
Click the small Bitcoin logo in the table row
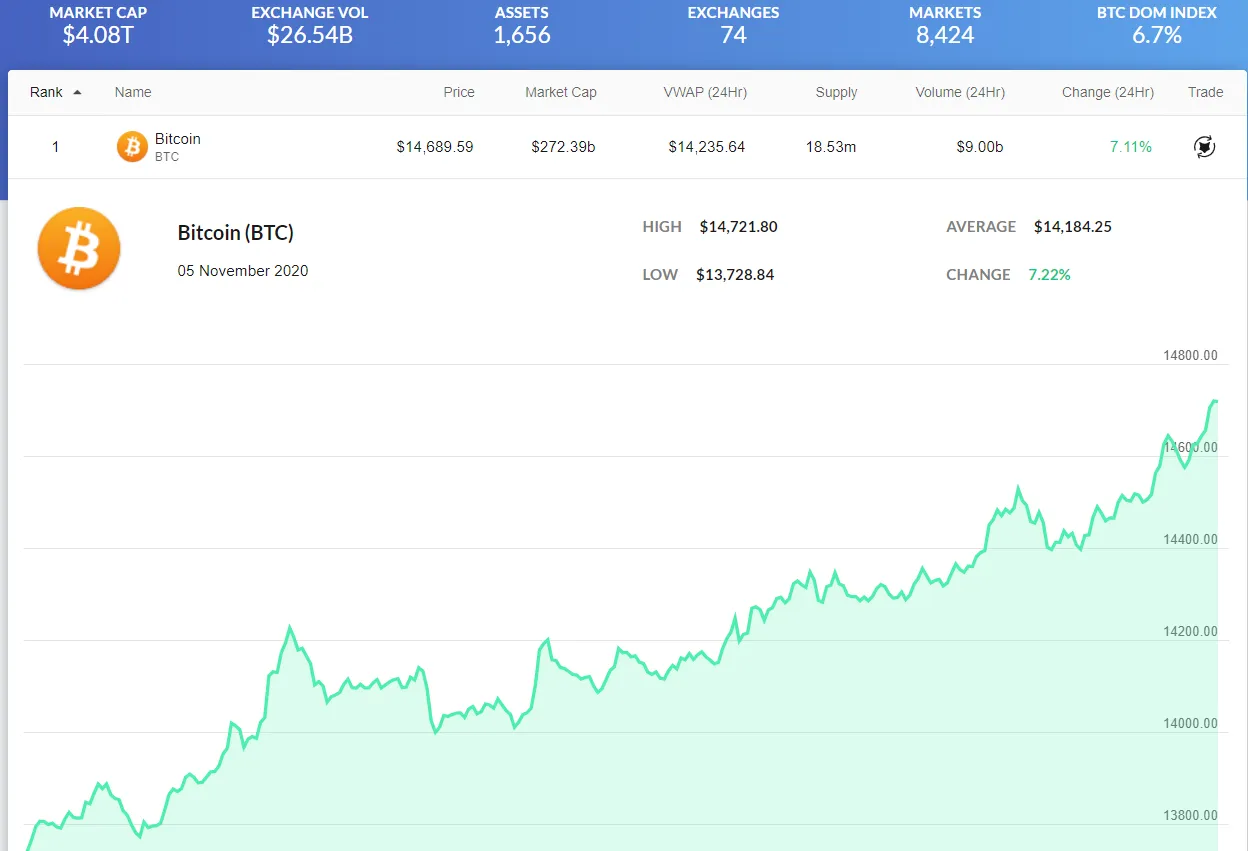(x=132, y=147)
